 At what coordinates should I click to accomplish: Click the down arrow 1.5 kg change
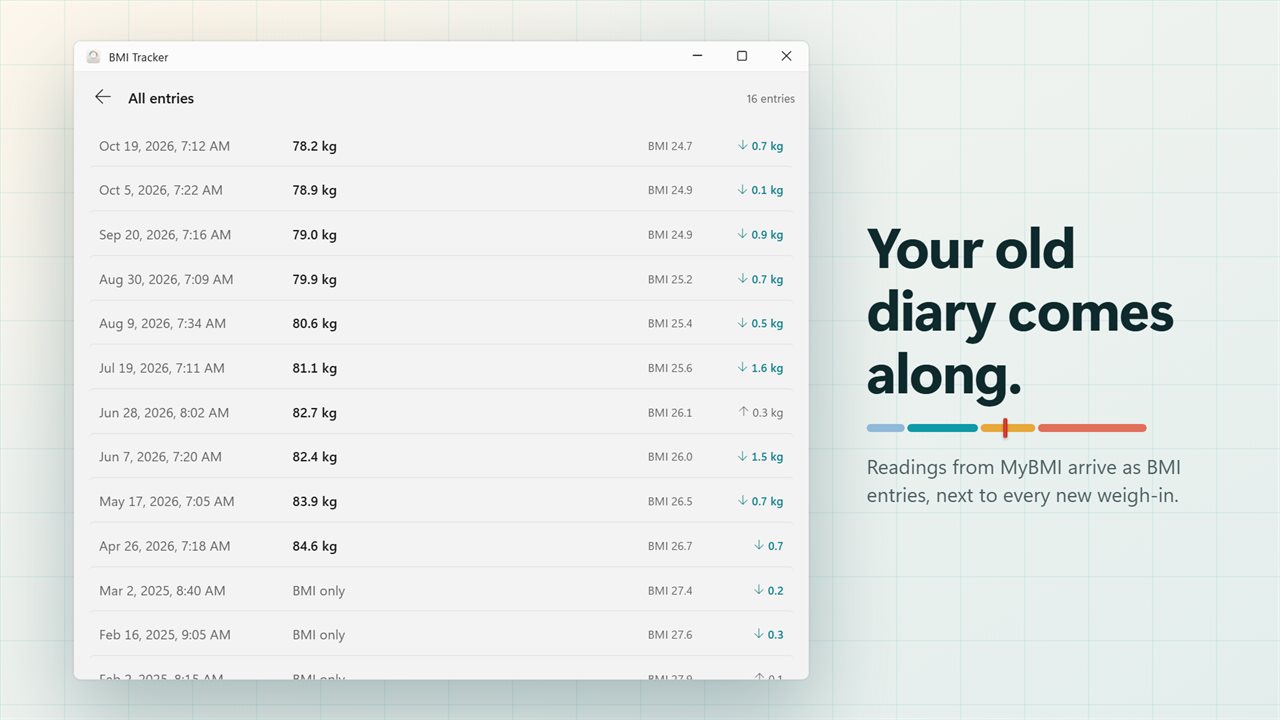760,457
